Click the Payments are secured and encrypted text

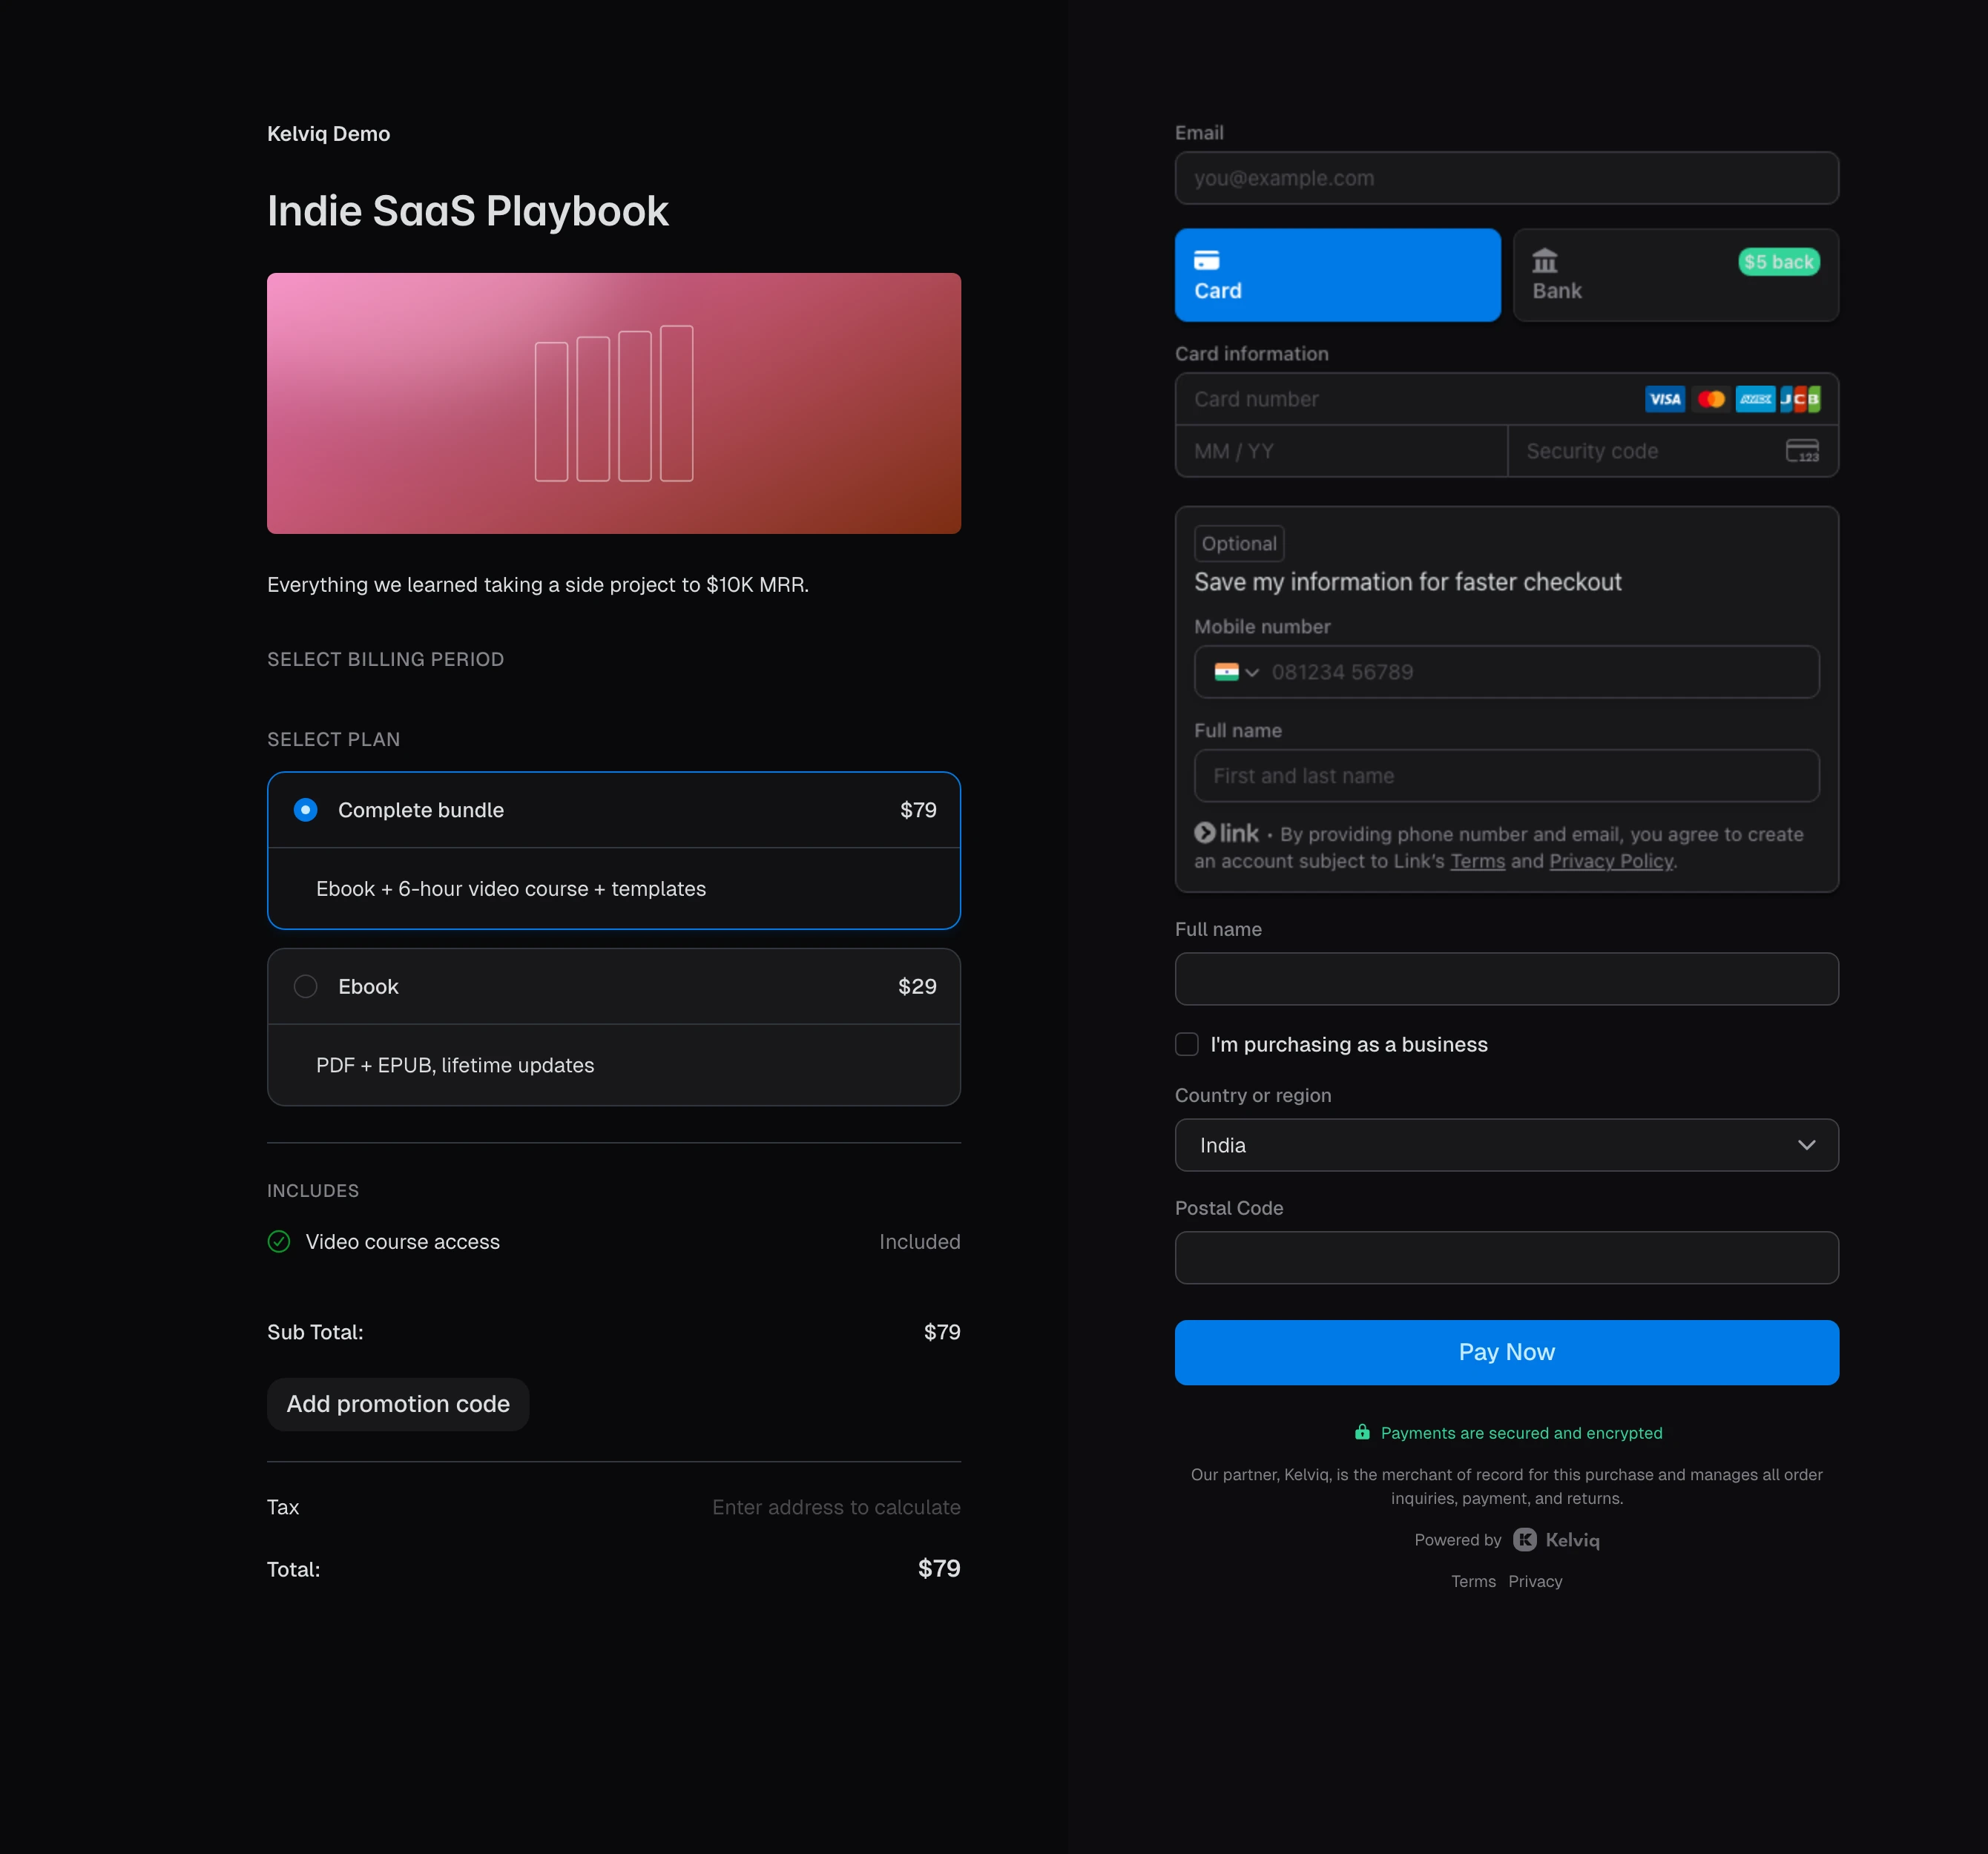coord(1521,1433)
